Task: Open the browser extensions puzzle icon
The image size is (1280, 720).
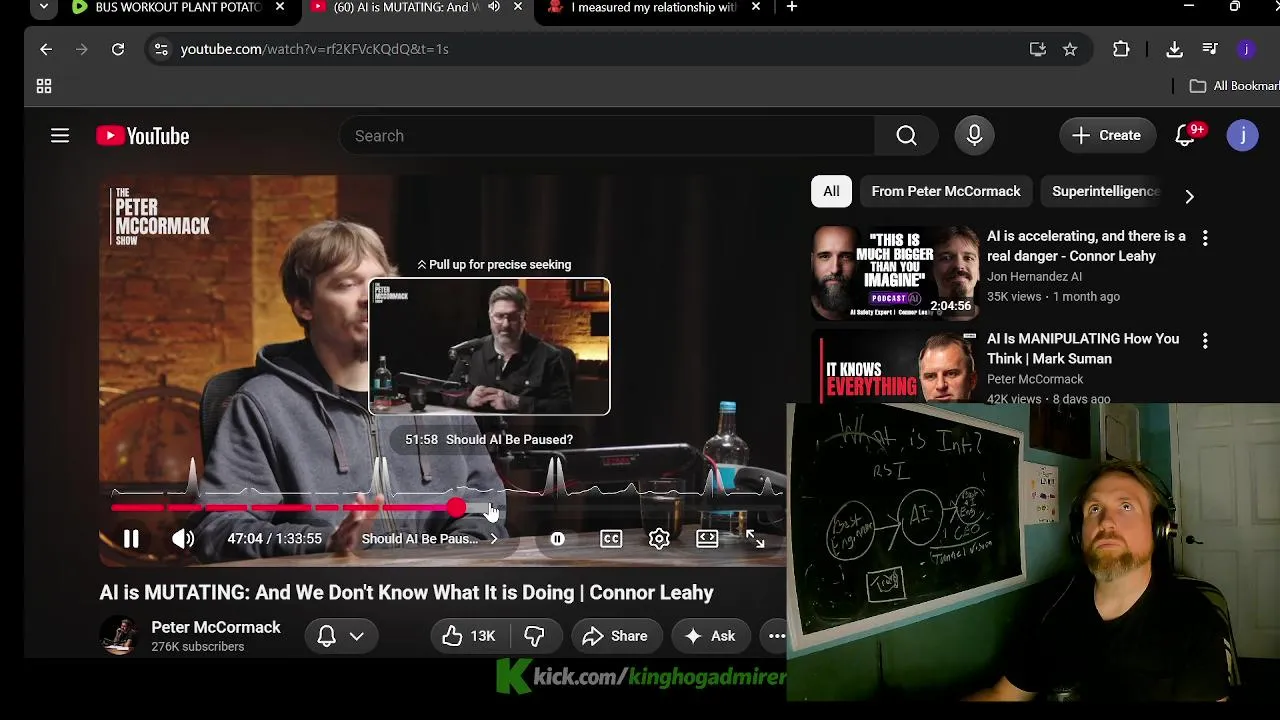Action: tap(1121, 49)
